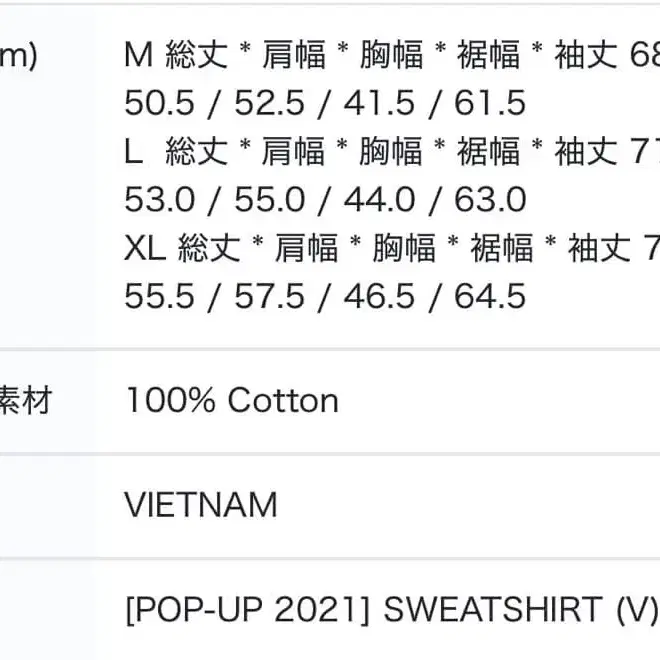Viewport: 660px width, 660px height.
Task: Click the 57.5 measurement value
Action: coord(270,297)
